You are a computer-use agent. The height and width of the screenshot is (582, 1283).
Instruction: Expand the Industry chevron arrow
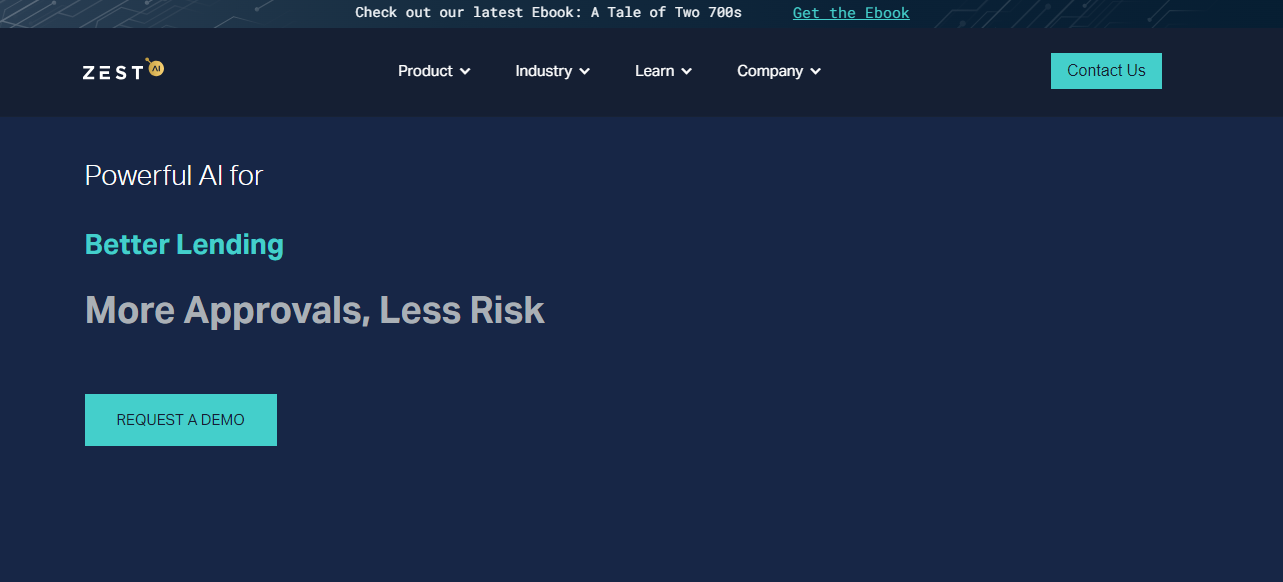584,71
